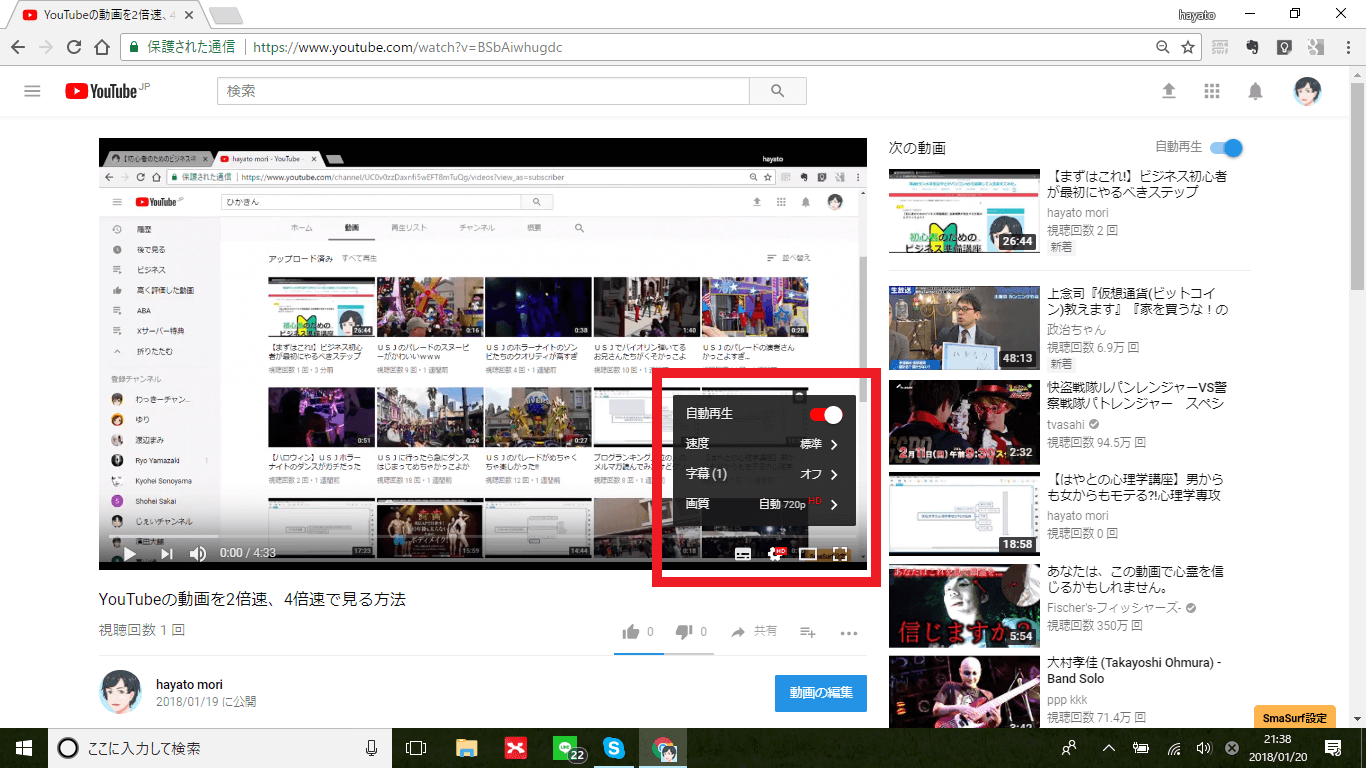This screenshot has width=1366, height=768.
Task: Open the notifications bell
Action: (1256, 91)
